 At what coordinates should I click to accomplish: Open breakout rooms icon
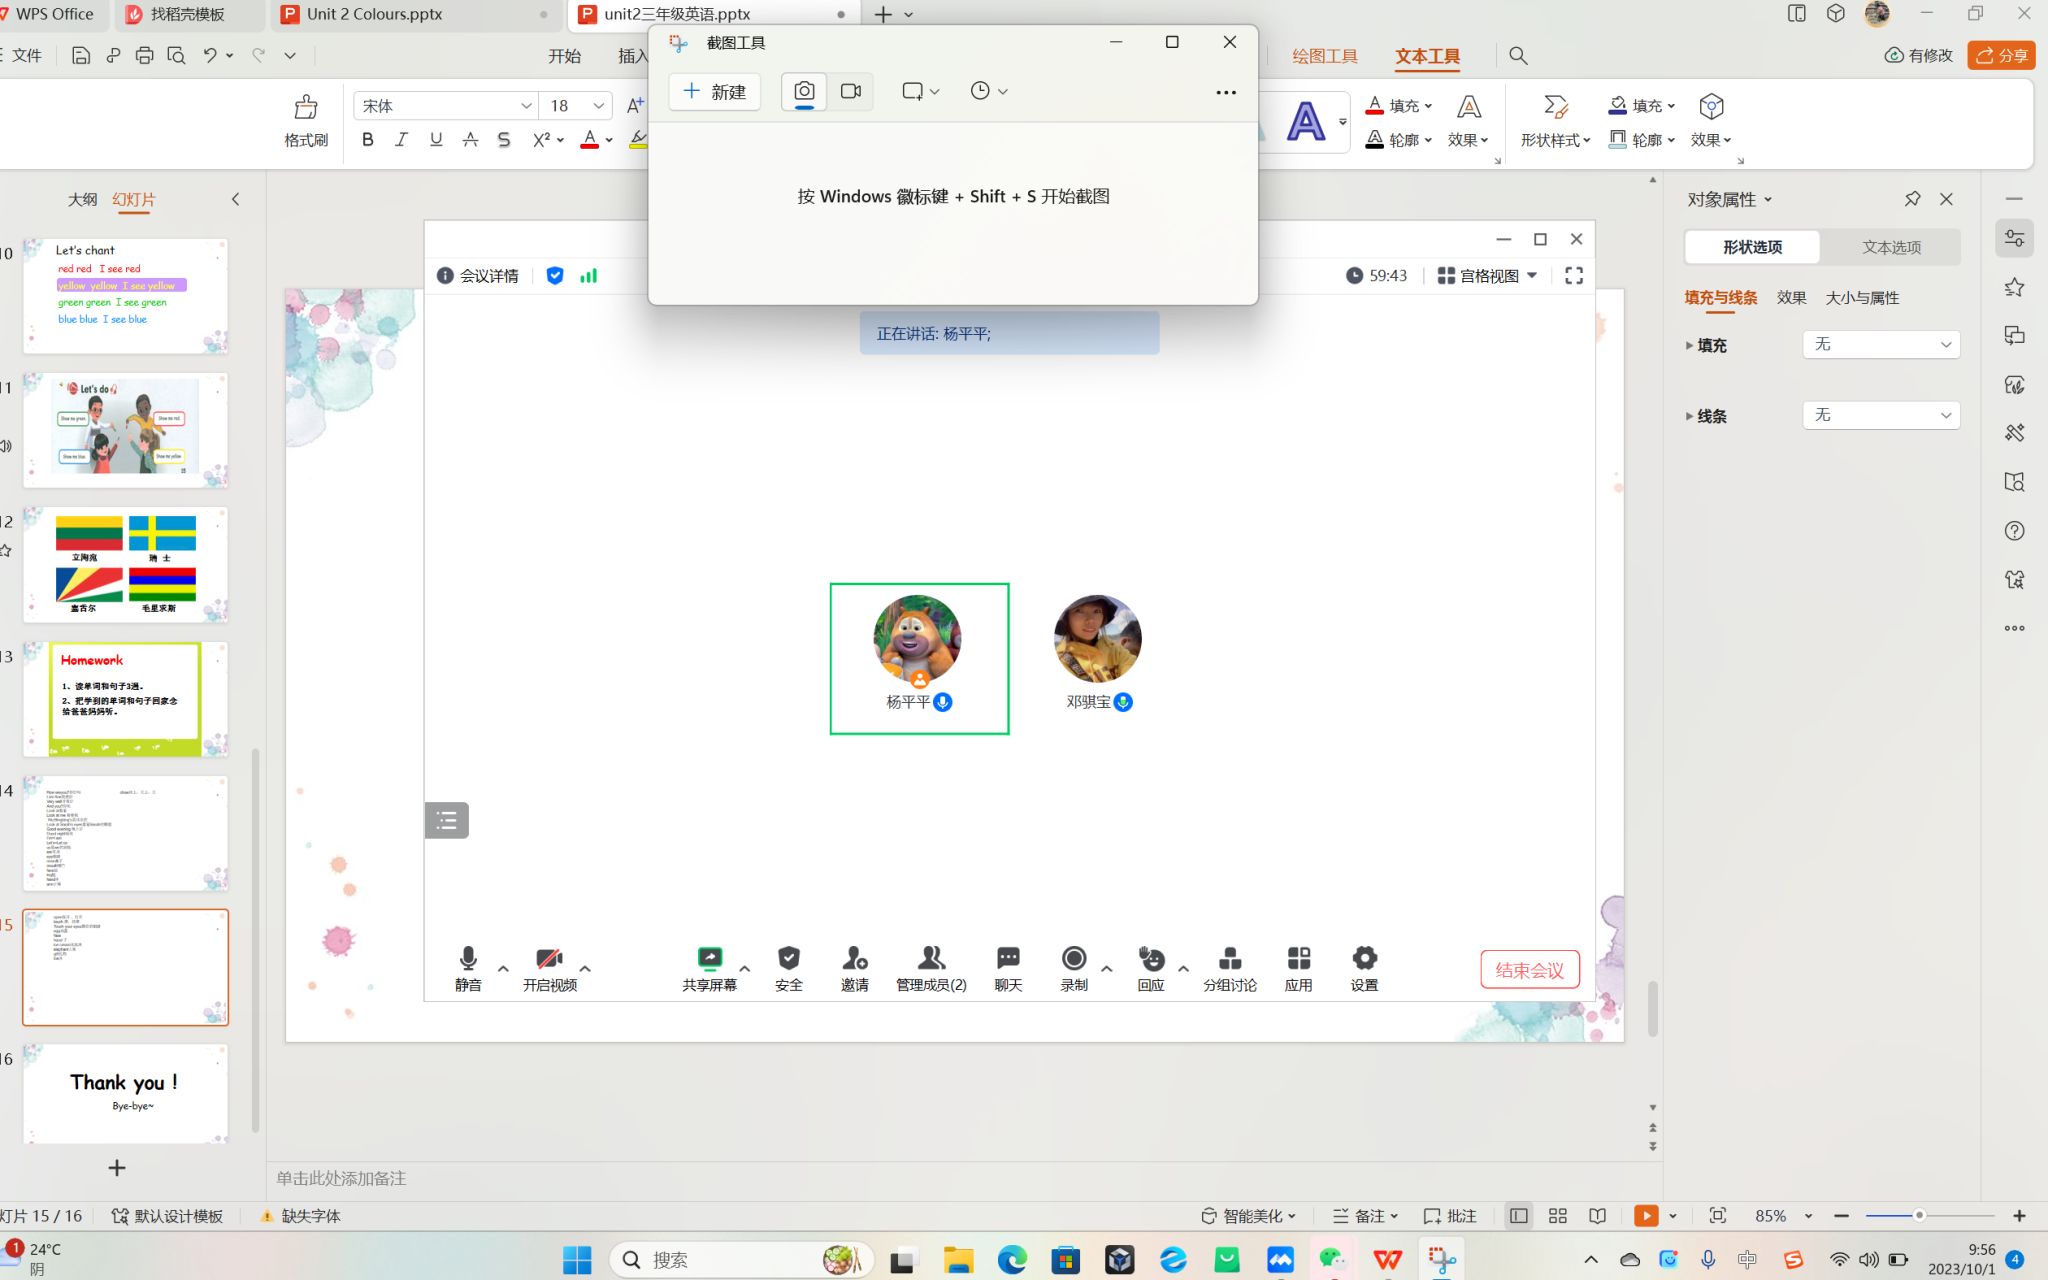point(1230,959)
